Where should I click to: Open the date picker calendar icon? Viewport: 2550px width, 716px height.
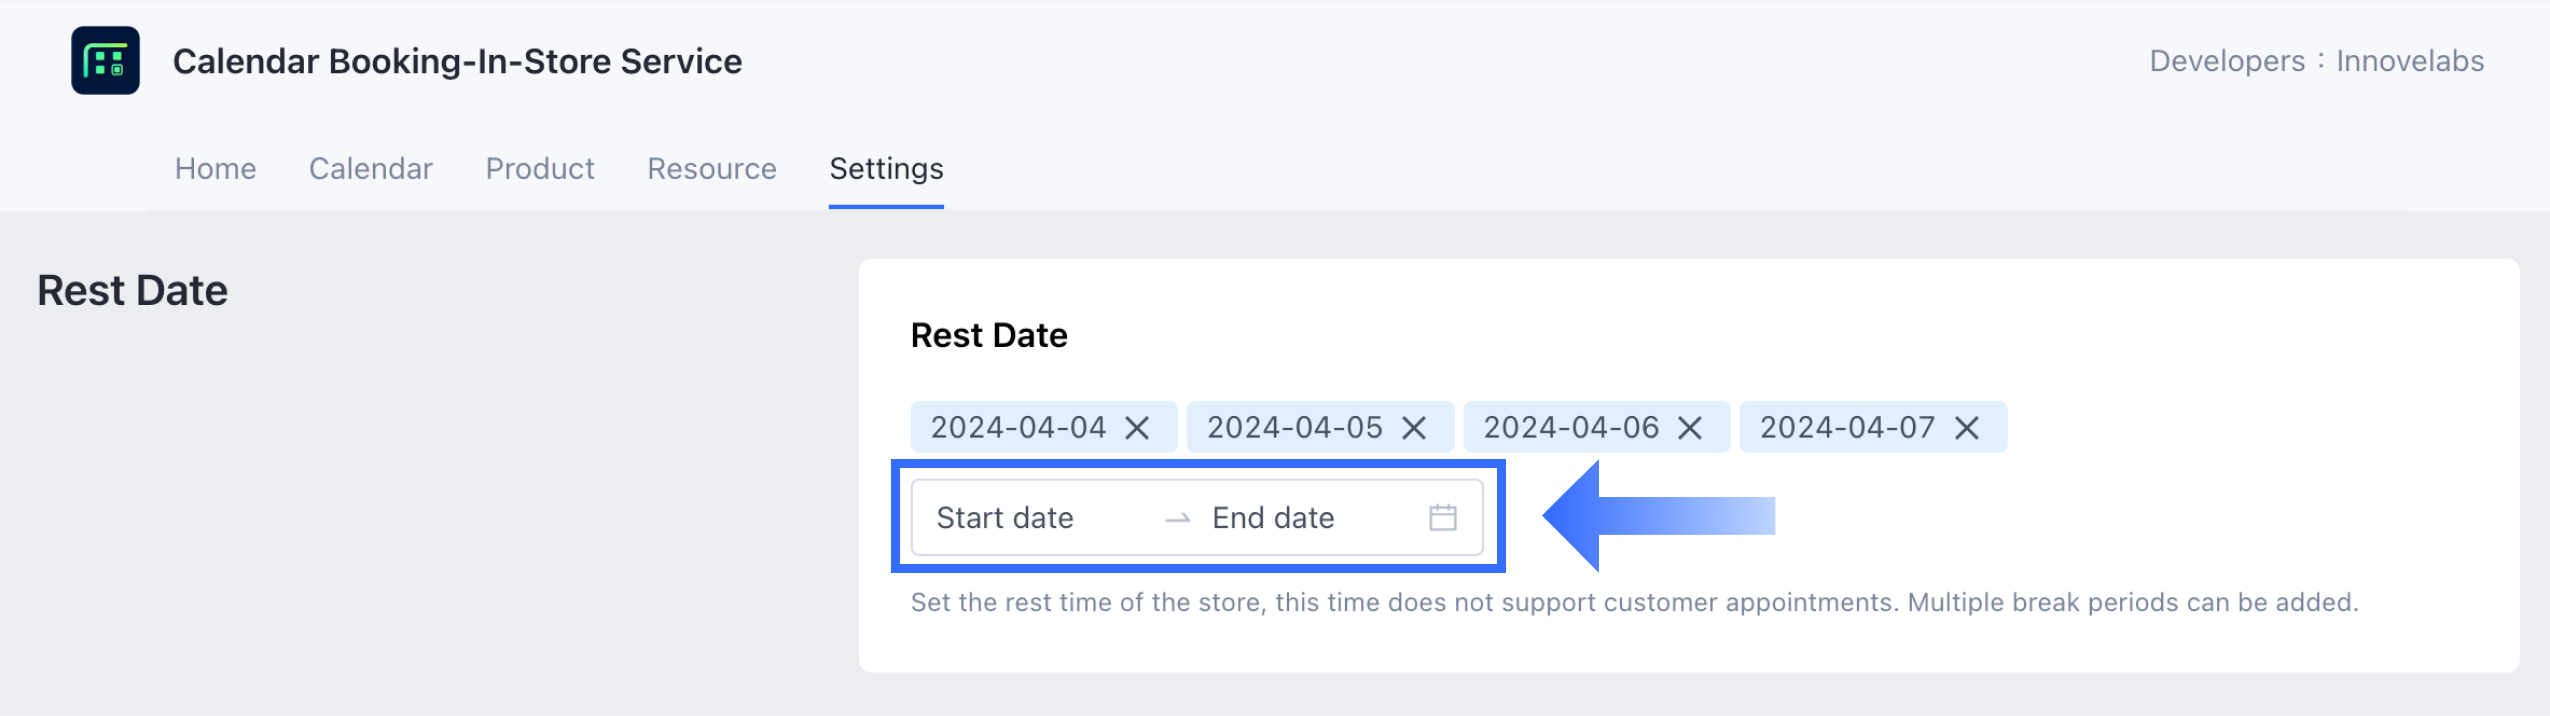(x=1442, y=518)
